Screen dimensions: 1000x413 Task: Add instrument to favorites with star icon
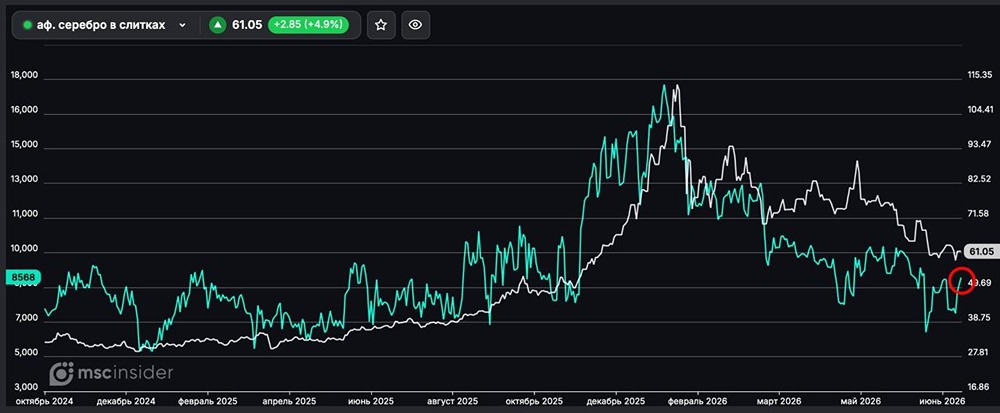[x=381, y=25]
